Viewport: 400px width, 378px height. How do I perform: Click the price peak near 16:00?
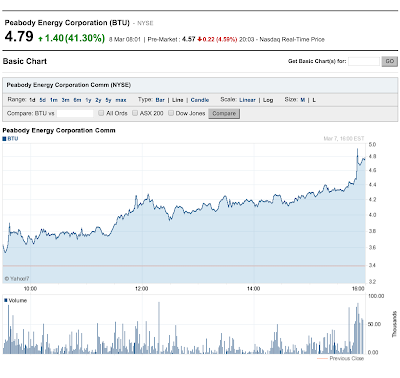pos(357,149)
